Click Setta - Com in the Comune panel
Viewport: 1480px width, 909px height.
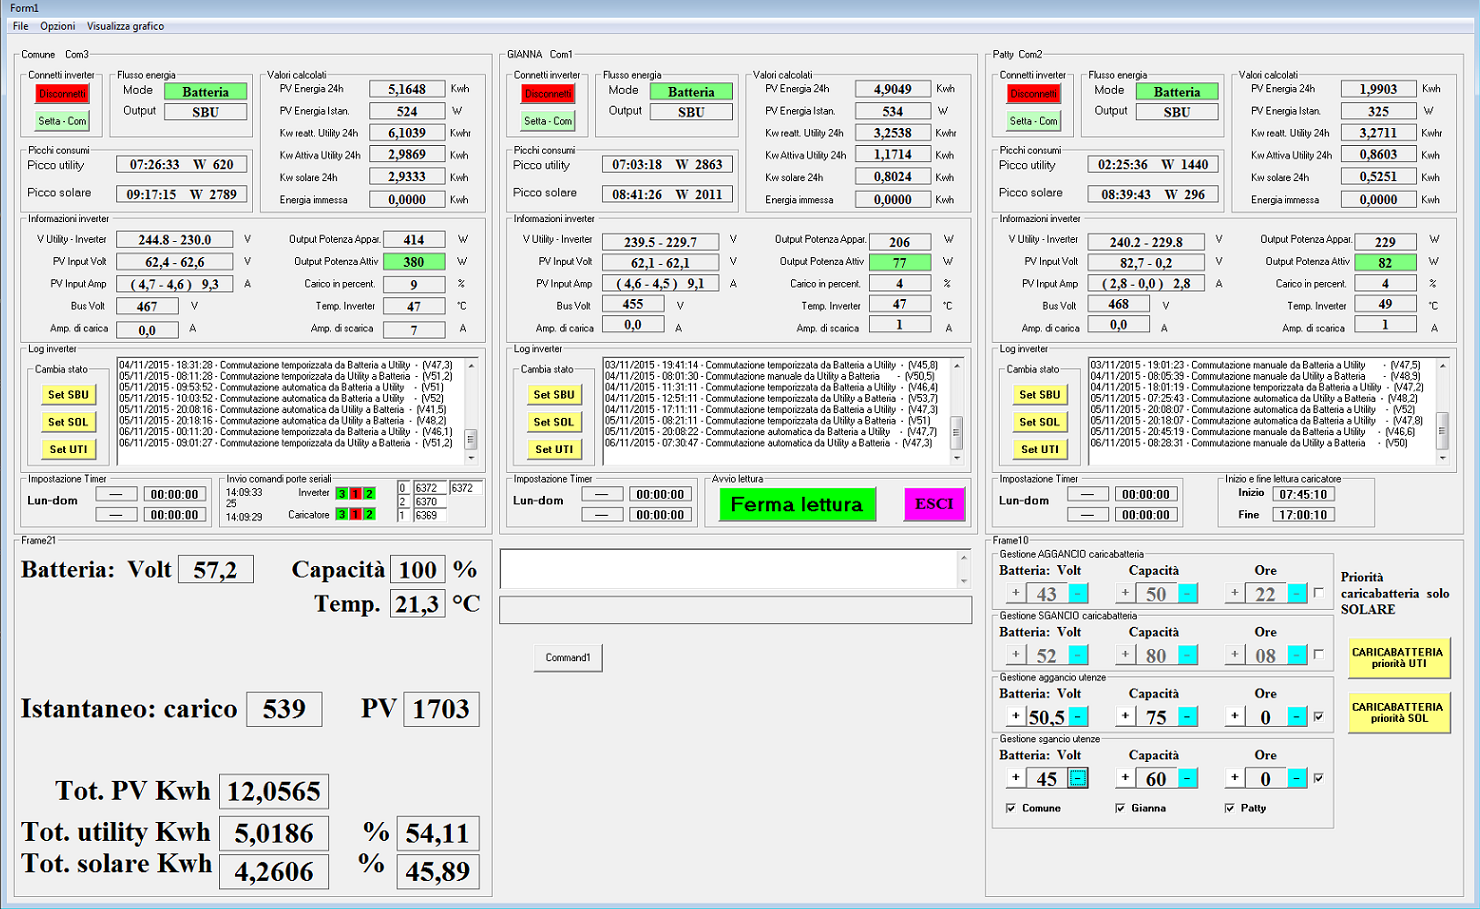point(63,121)
